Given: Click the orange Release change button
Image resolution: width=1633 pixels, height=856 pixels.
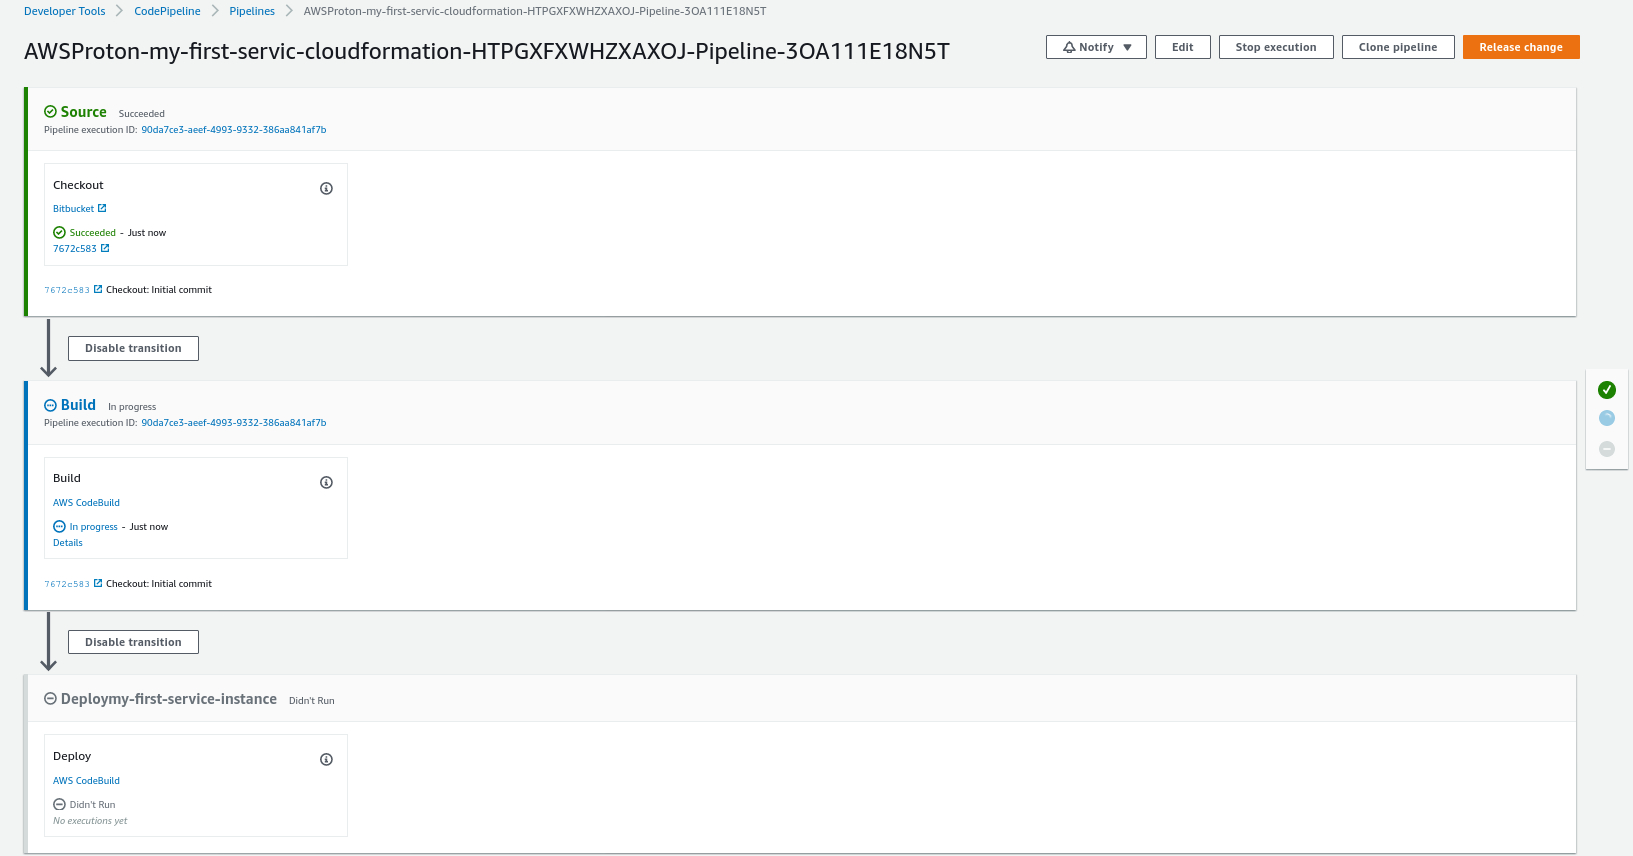Looking at the screenshot, I should click(1521, 47).
